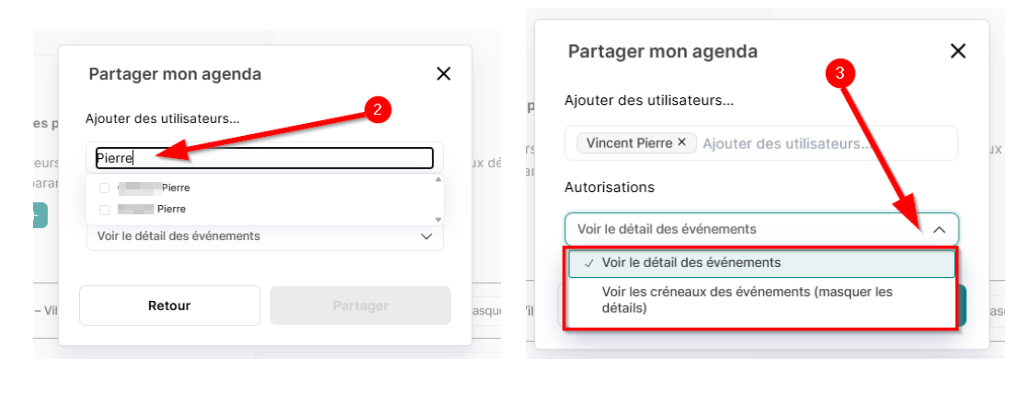The width and height of the screenshot is (1034, 413).
Task: Expand the left permissions dropdown chevron
Action: pyautogui.click(x=426, y=236)
